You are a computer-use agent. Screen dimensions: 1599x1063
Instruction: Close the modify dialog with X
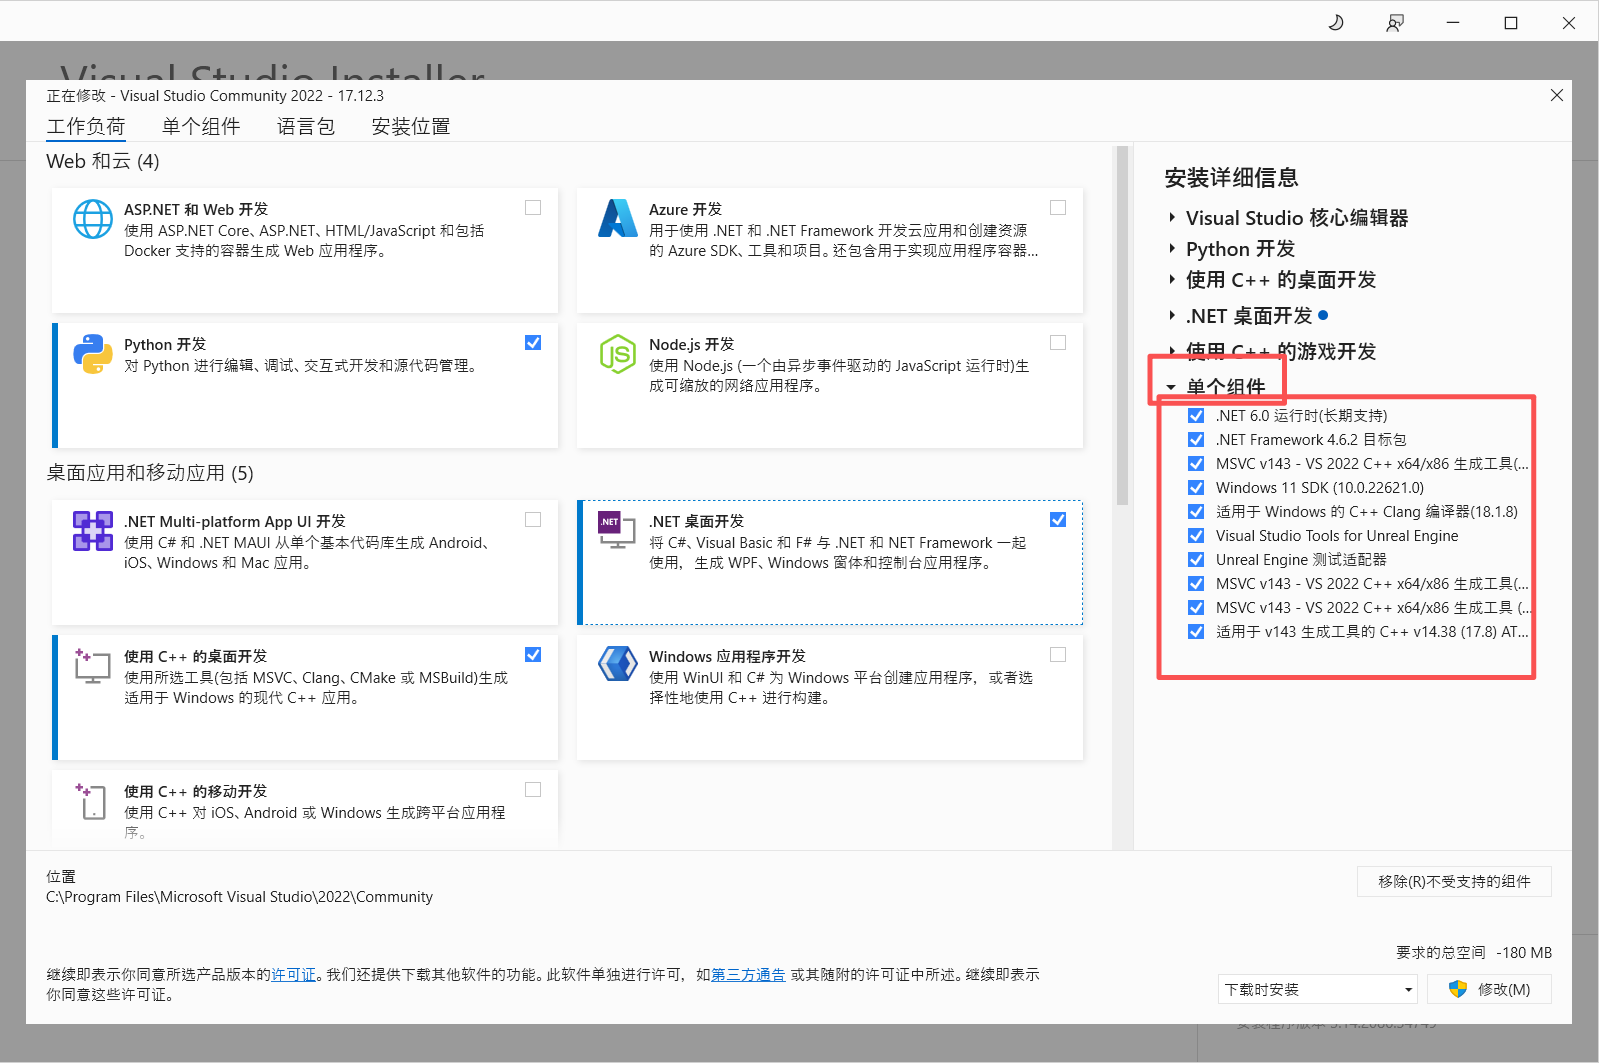1557,95
